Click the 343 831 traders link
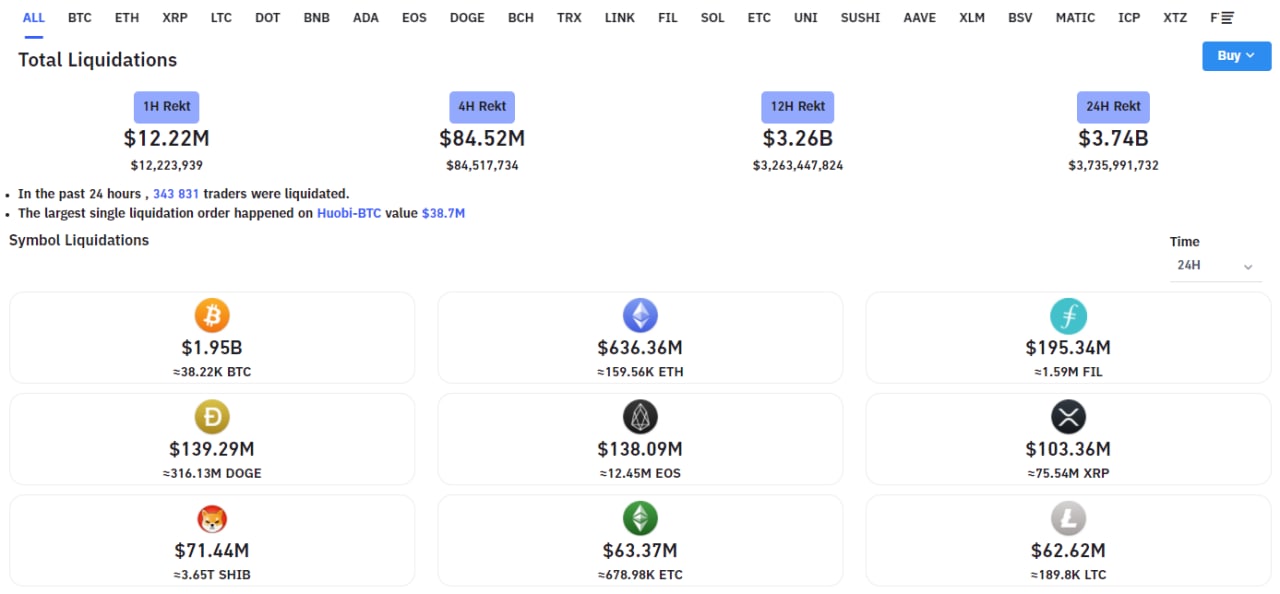The width and height of the screenshot is (1280, 594). pos(176,194)
